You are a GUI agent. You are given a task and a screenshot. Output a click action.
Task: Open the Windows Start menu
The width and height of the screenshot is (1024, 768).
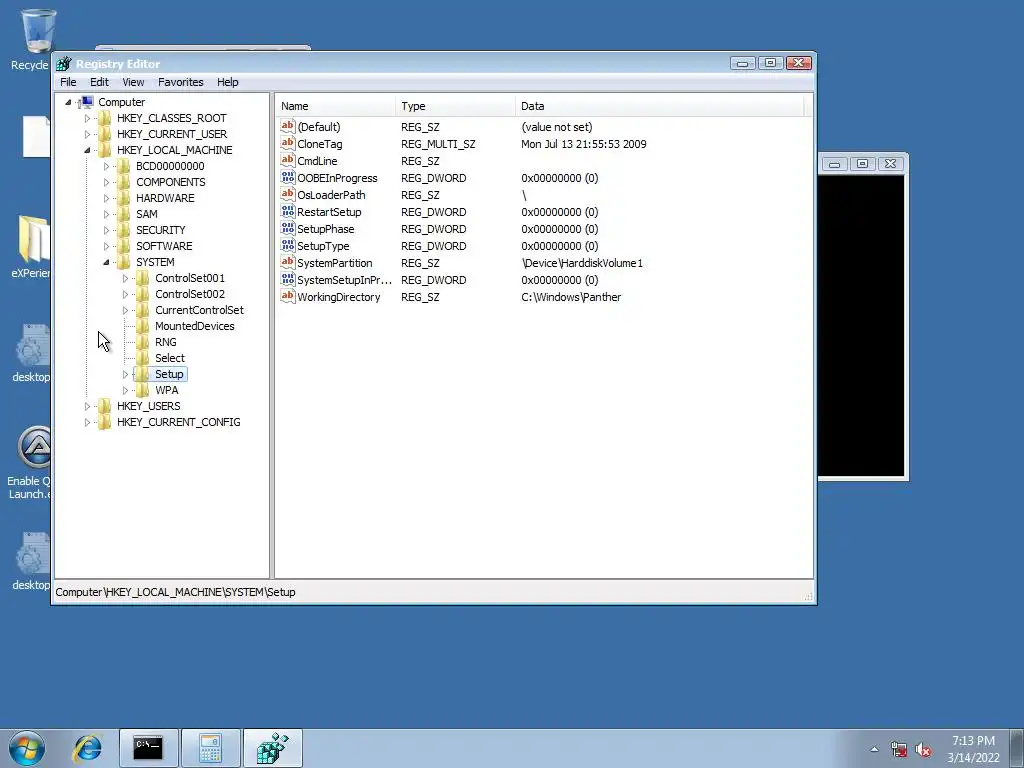coord(27,748)
